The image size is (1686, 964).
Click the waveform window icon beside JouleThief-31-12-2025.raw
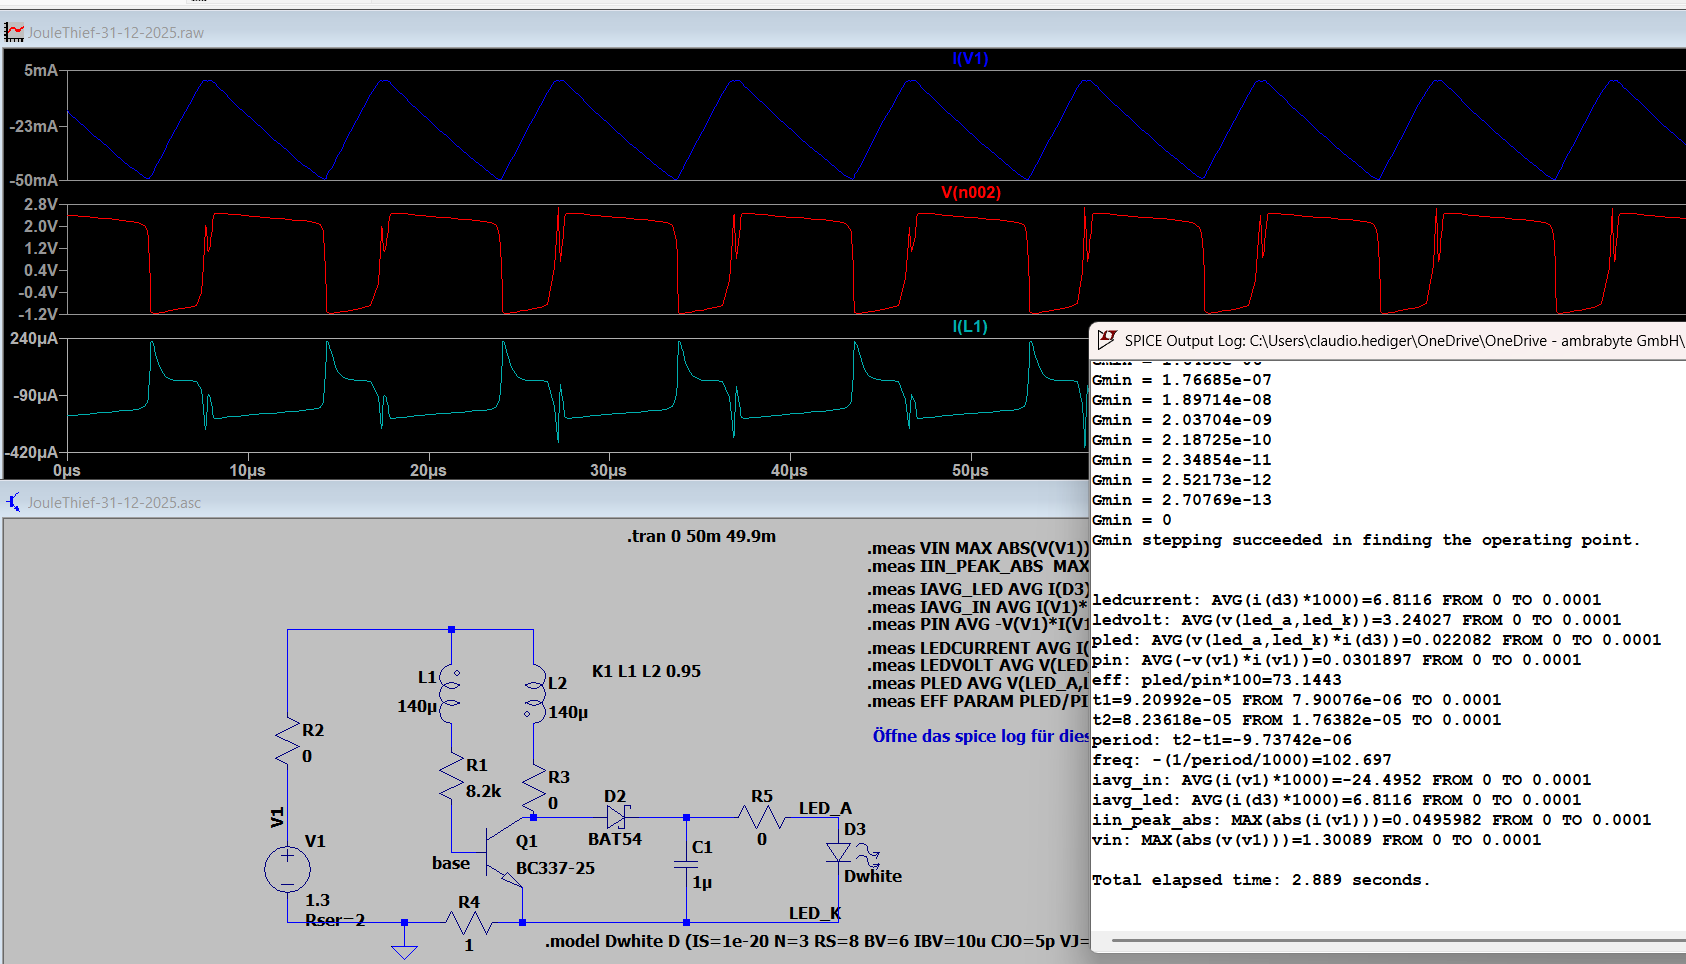coord(14,32)
